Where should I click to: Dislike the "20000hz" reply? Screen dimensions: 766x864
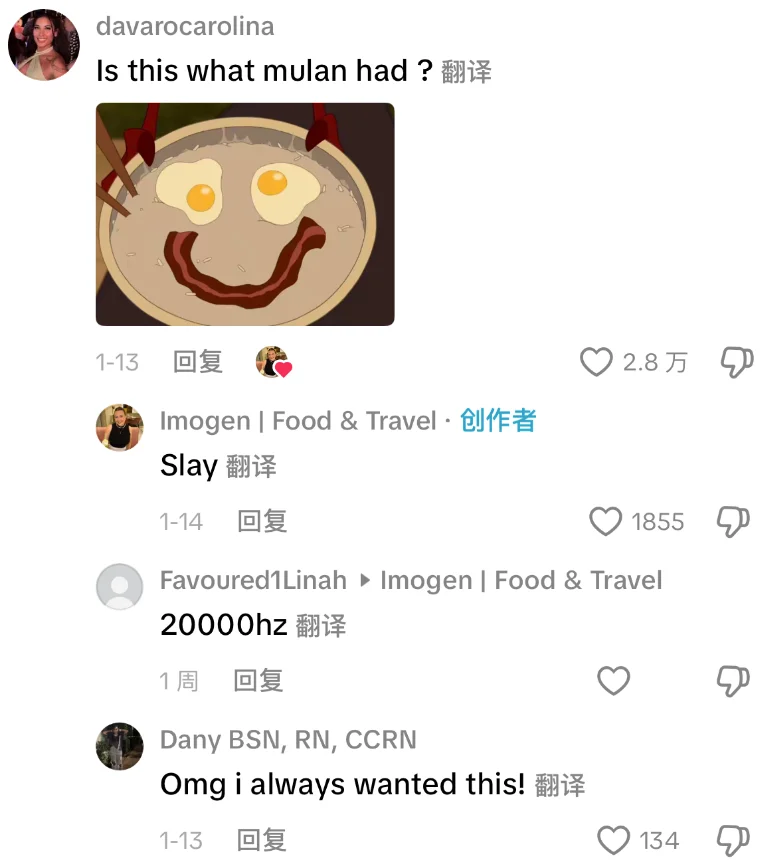pos(733,681)
